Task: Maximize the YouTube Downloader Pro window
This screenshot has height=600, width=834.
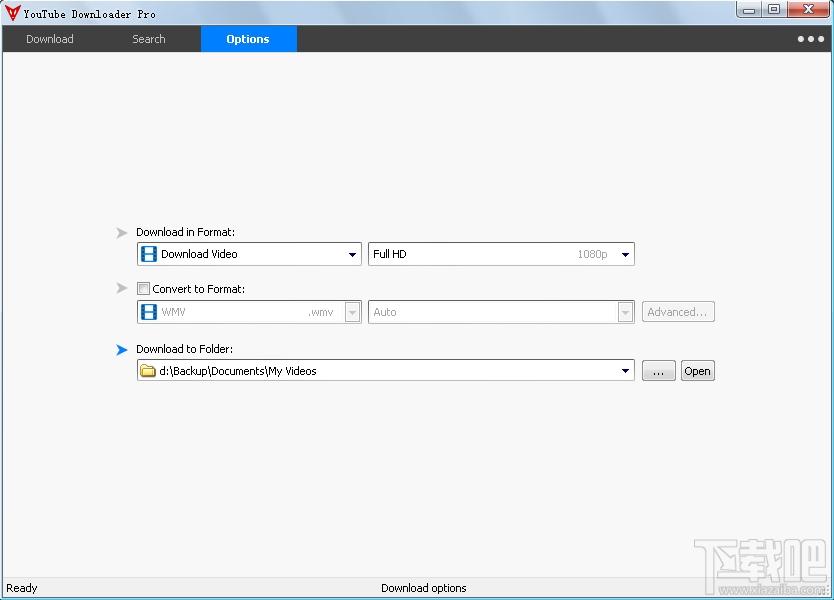Action: click(774, 10)
